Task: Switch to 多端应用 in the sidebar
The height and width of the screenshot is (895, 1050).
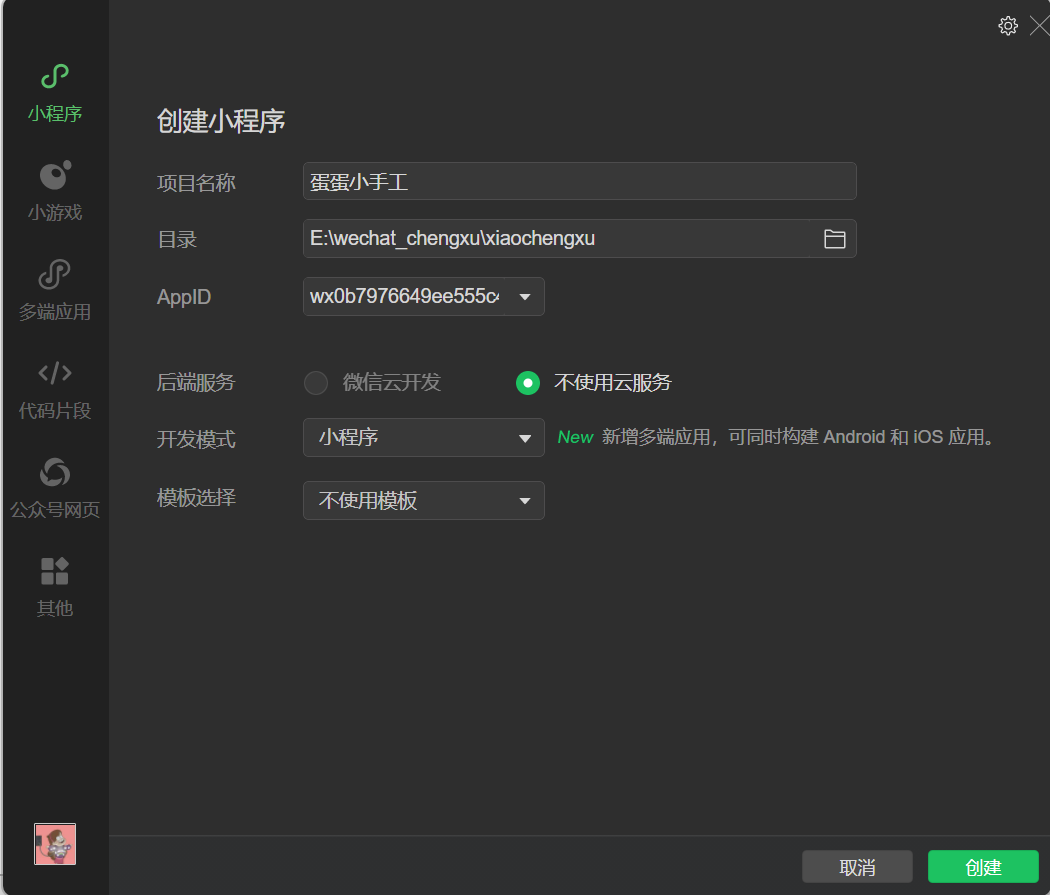Action: click(55, 291)
